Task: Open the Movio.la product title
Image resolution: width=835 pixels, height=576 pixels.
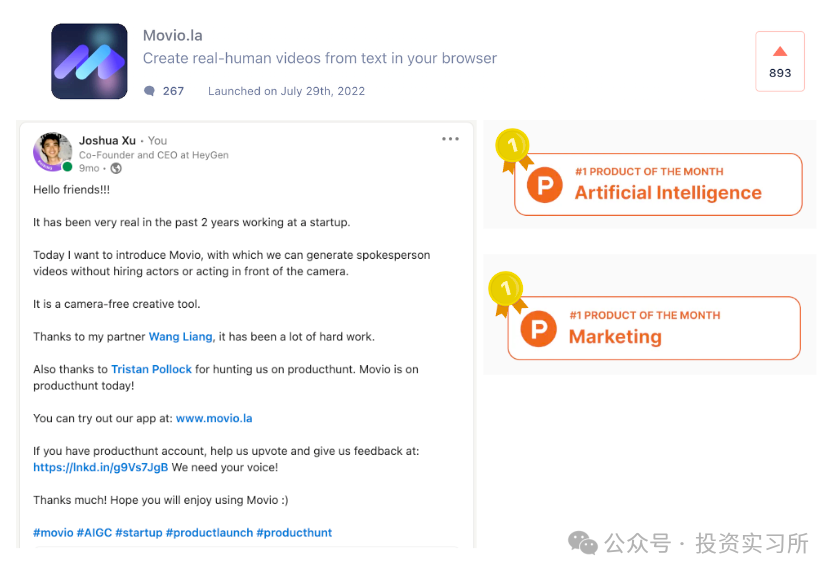Action: pos(173,36)
